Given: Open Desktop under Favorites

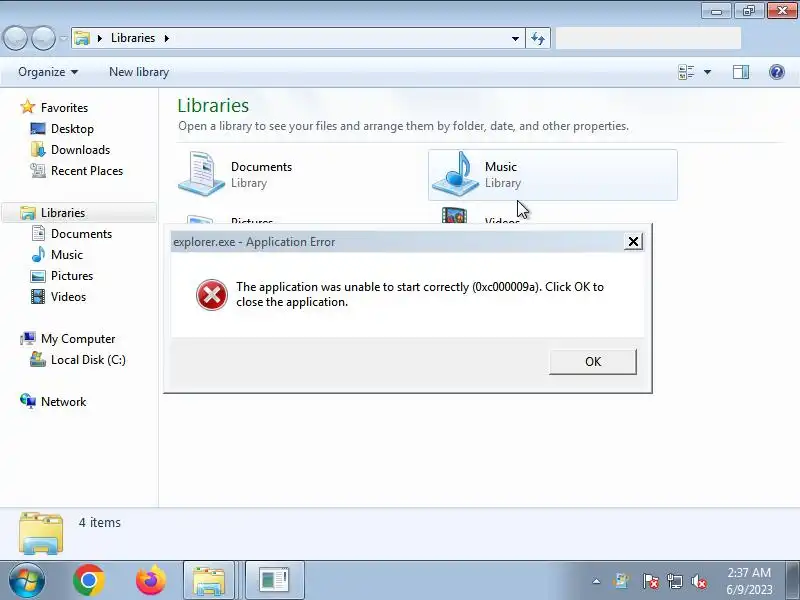Looking at the screenshot, I should [x=72, y=129].
